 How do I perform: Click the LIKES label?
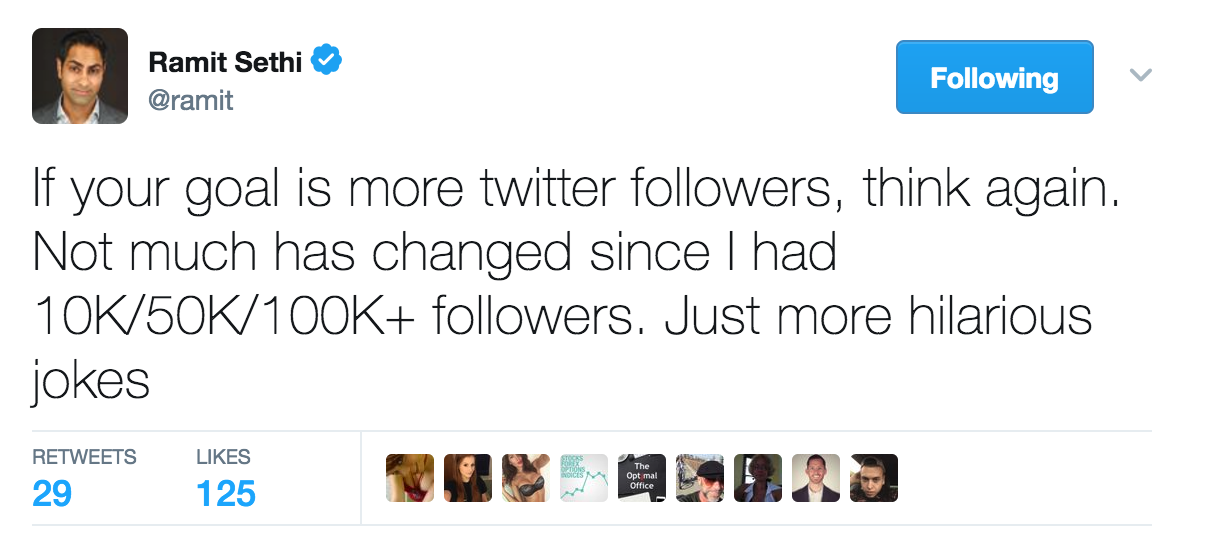(x=223, y=457)
